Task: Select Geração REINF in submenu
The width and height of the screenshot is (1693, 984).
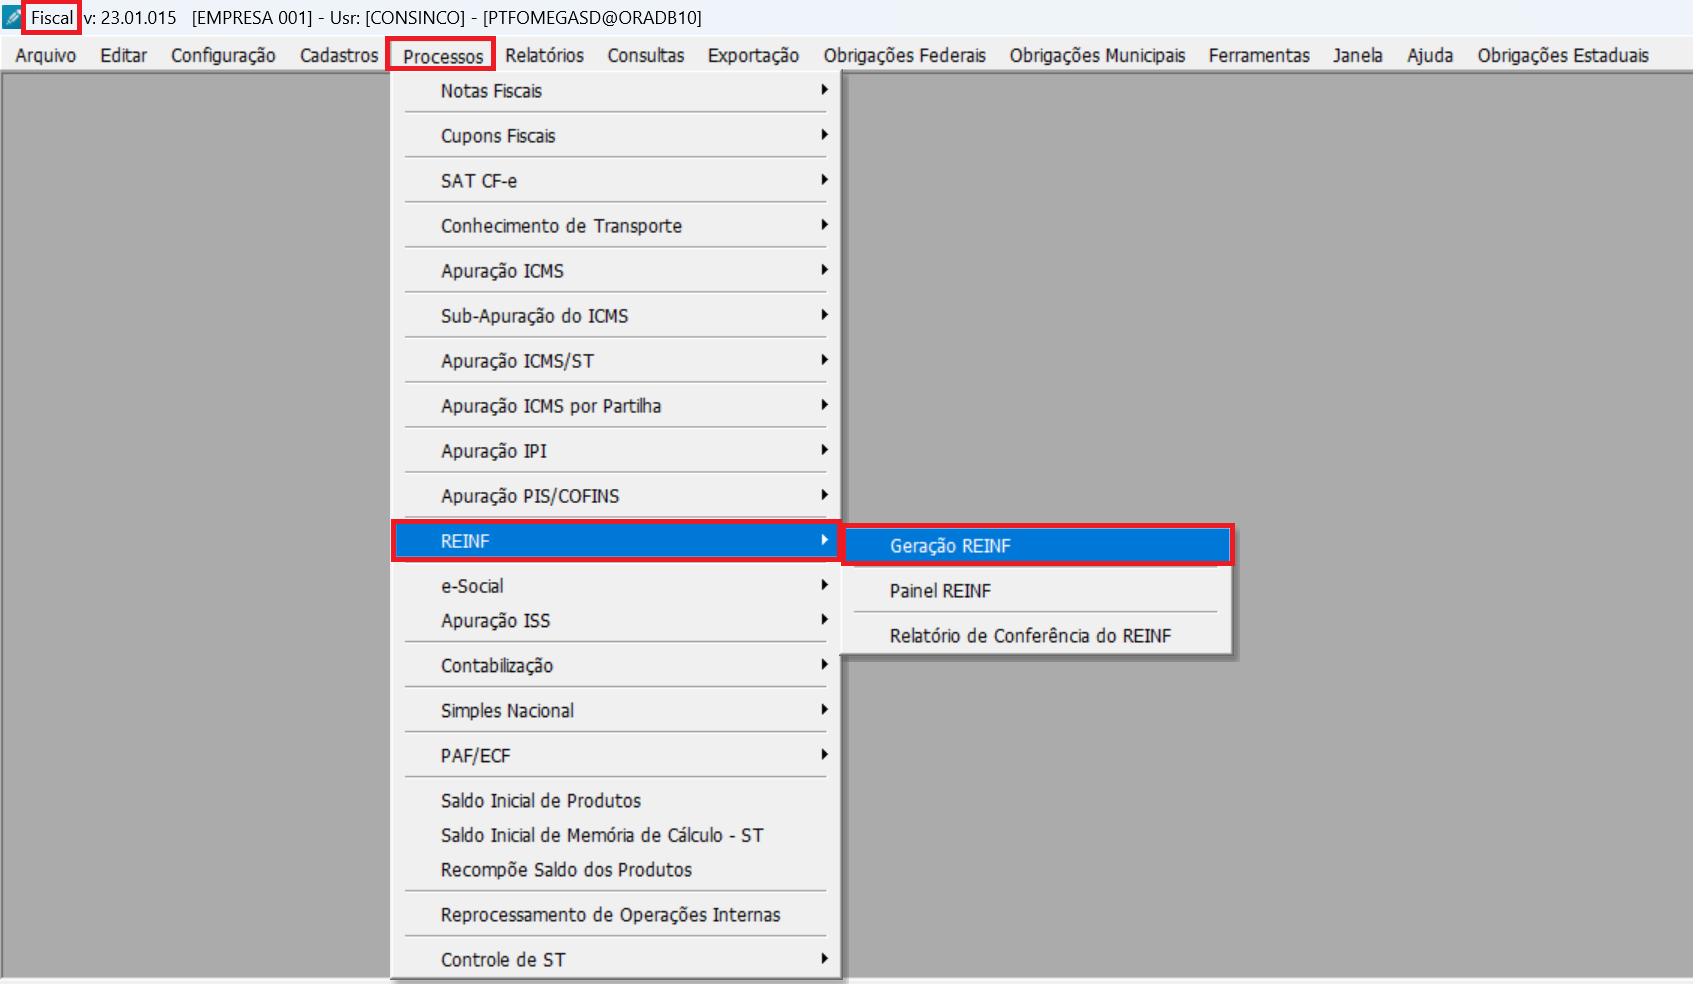Action: pyautogui.click(x=1037, y=546)
